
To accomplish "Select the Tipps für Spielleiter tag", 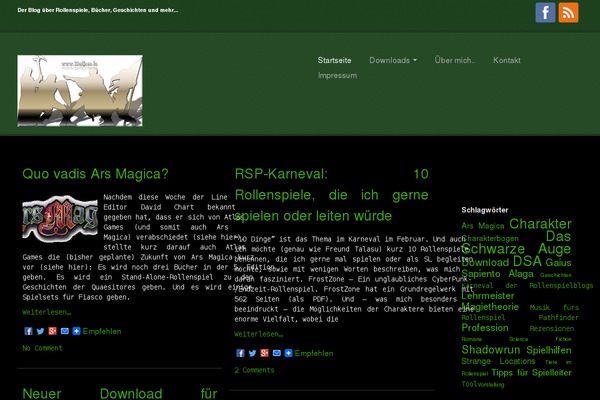I will pyautogui.click(x=531, y=372).
